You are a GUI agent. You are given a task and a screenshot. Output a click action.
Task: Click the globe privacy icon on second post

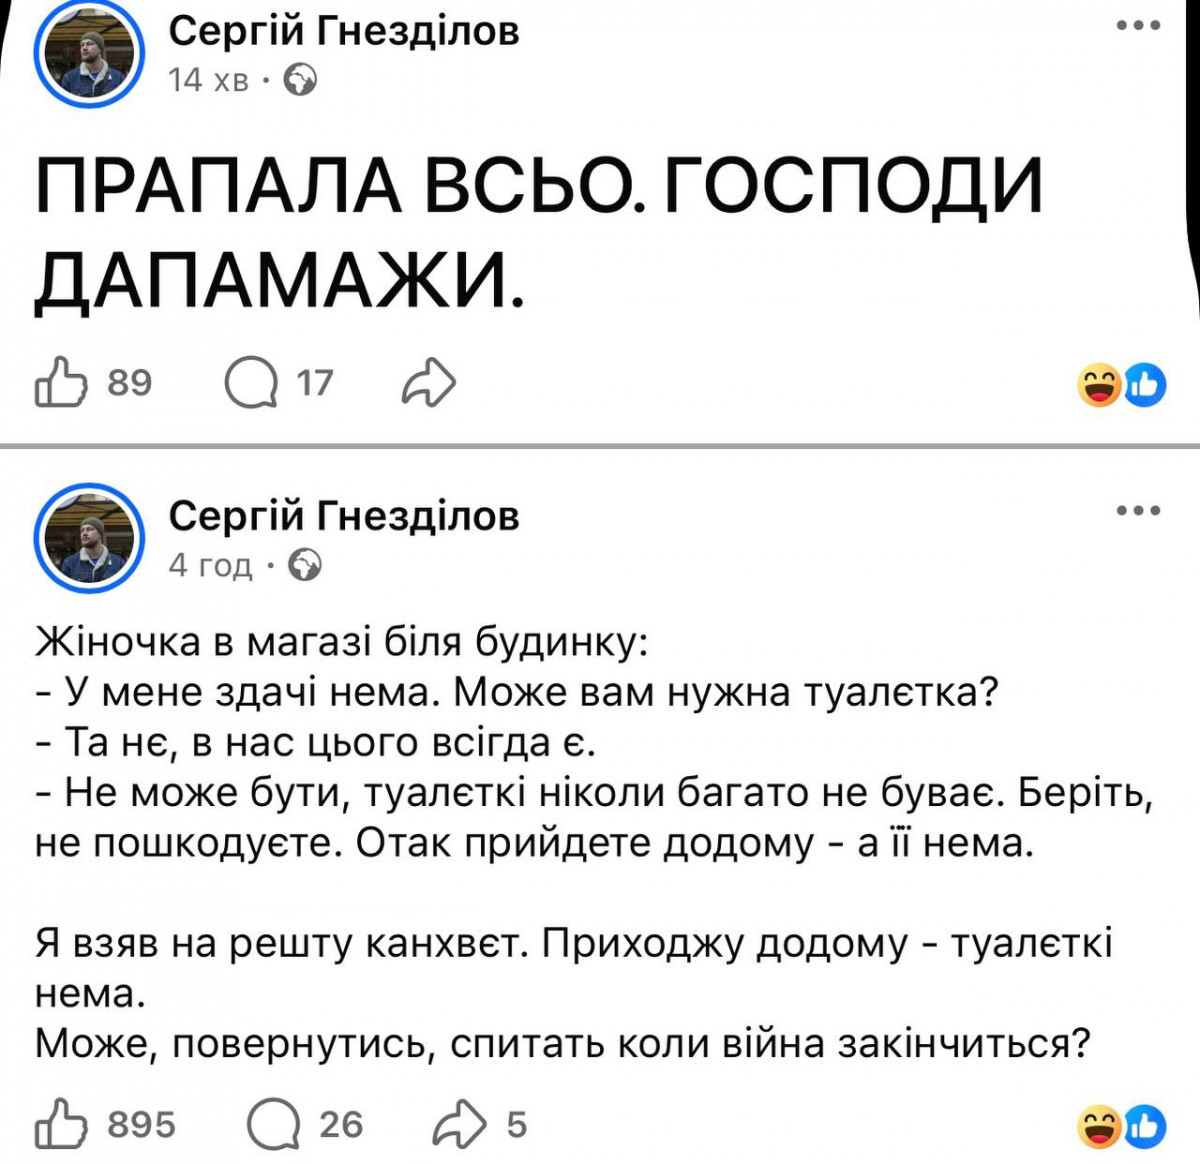pos(305,566)
